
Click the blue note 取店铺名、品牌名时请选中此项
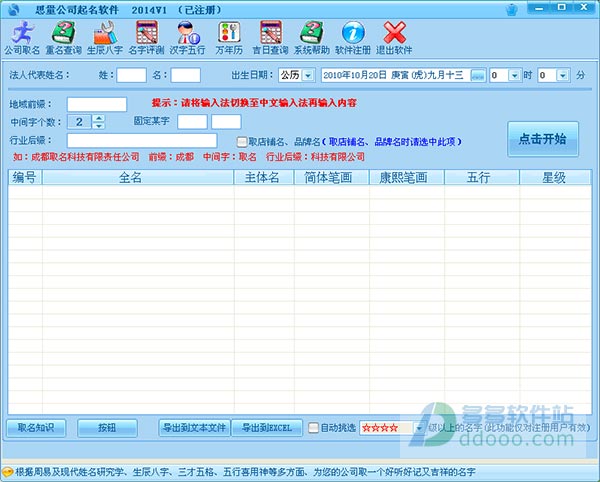[392, 142]
